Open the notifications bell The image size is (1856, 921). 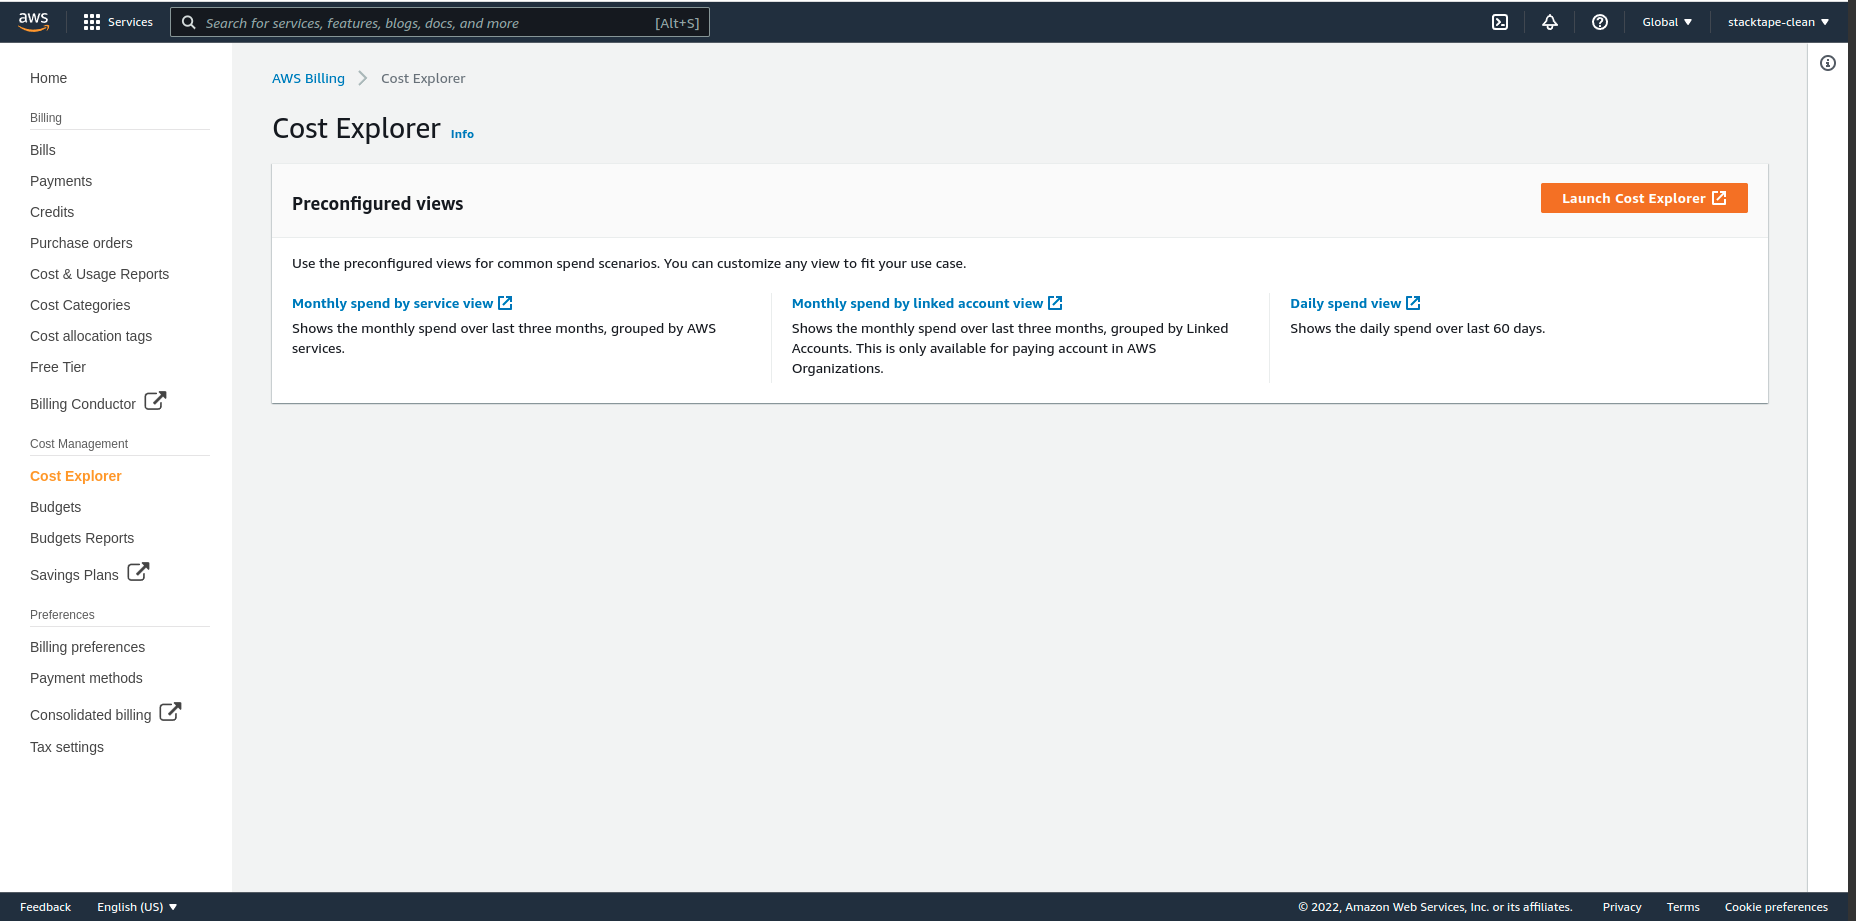tap(1550, 22)
